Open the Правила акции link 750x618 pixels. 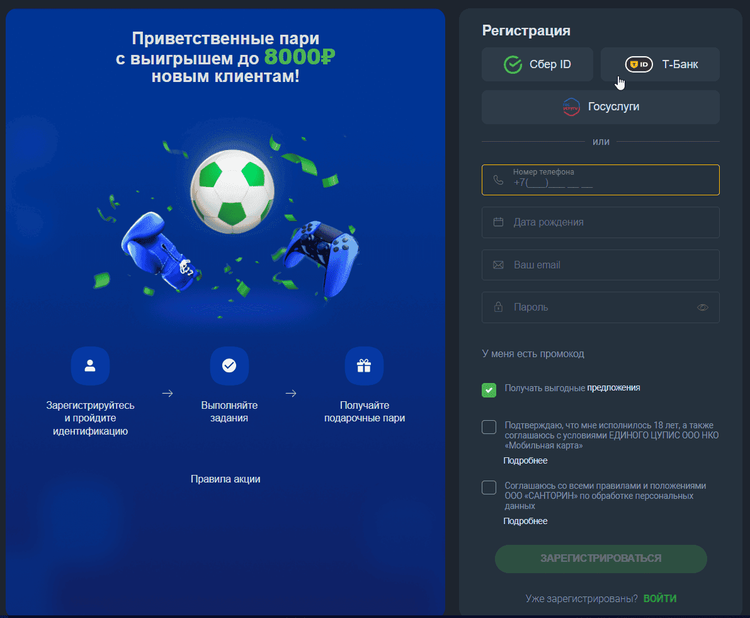[225, 479]
